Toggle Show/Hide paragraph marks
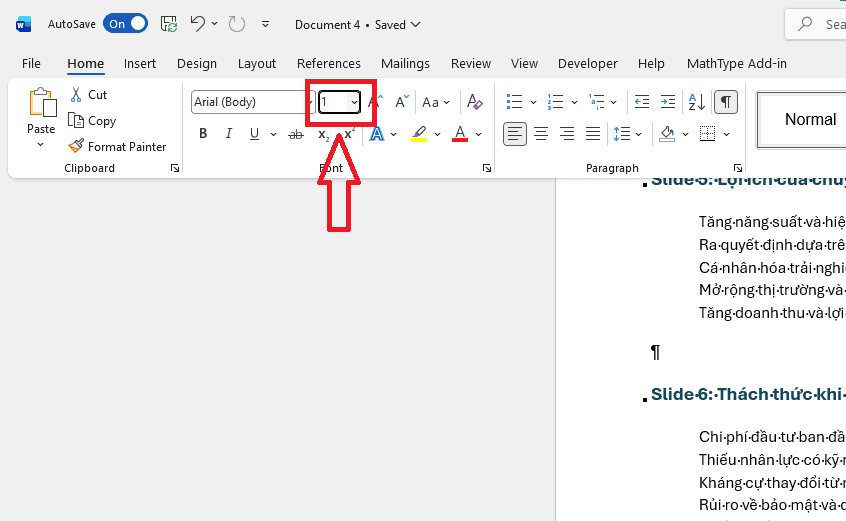 click(726, 102)
